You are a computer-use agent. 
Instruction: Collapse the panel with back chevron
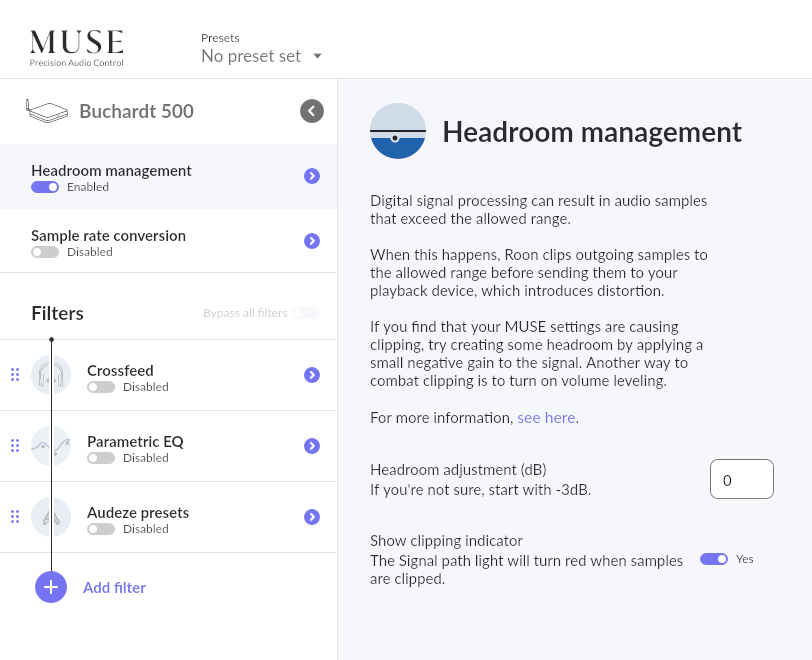(x=312, y=111)
